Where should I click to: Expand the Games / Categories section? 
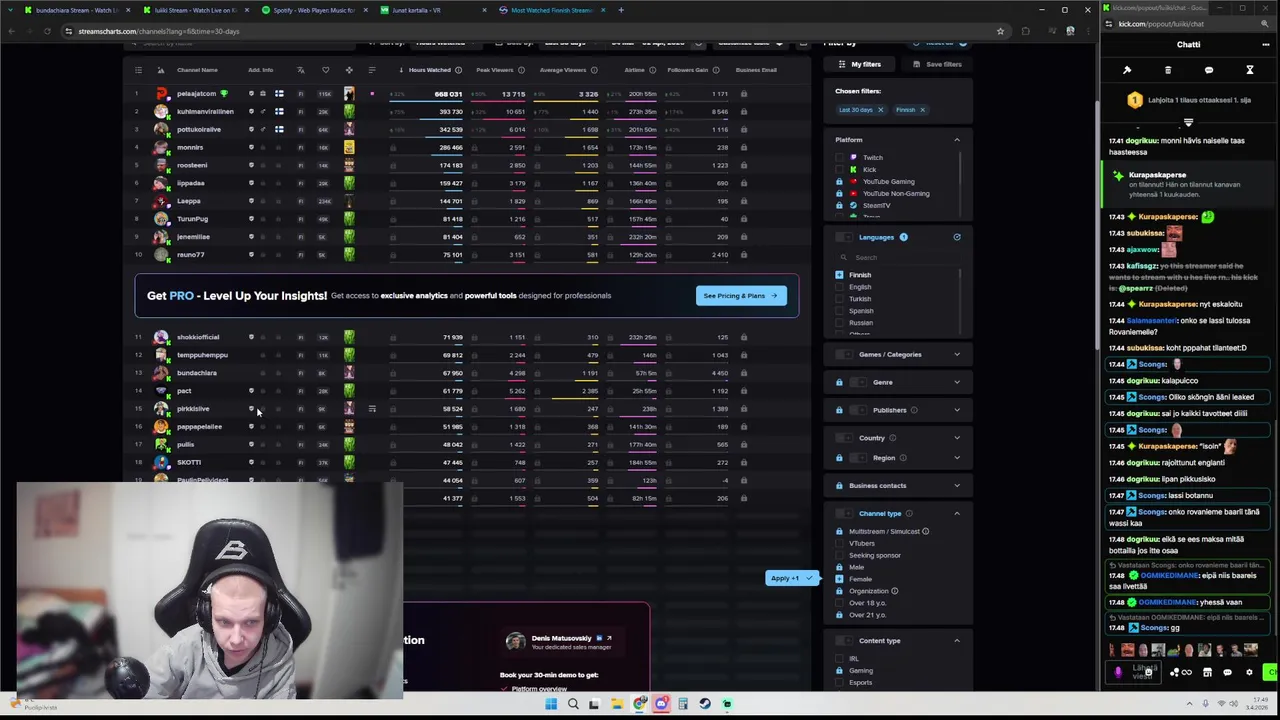point(957,354)
